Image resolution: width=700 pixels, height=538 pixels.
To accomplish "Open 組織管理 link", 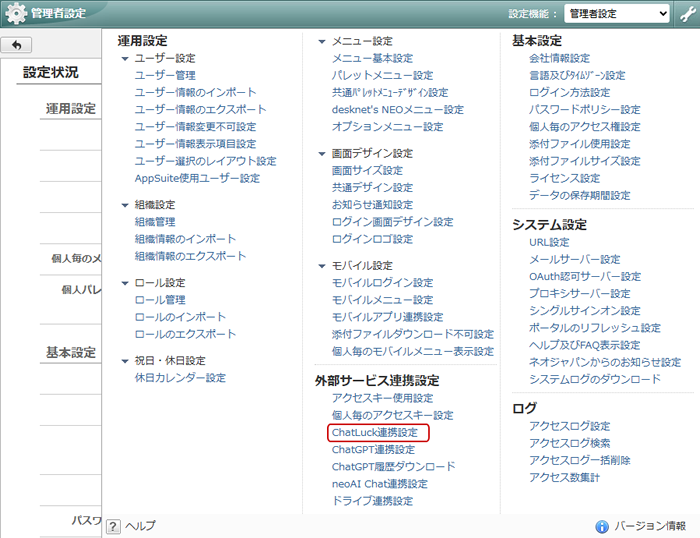I will click(x=155, y=222).
